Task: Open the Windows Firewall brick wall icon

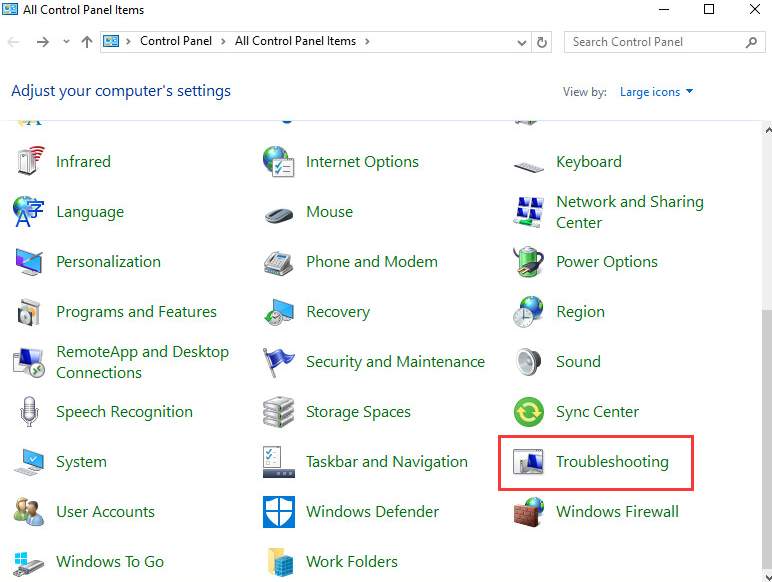Action: (529, 512)
